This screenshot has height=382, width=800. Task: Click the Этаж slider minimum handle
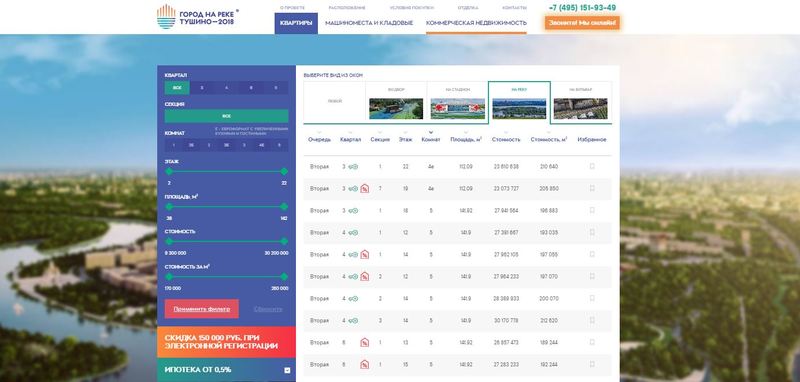169,171
